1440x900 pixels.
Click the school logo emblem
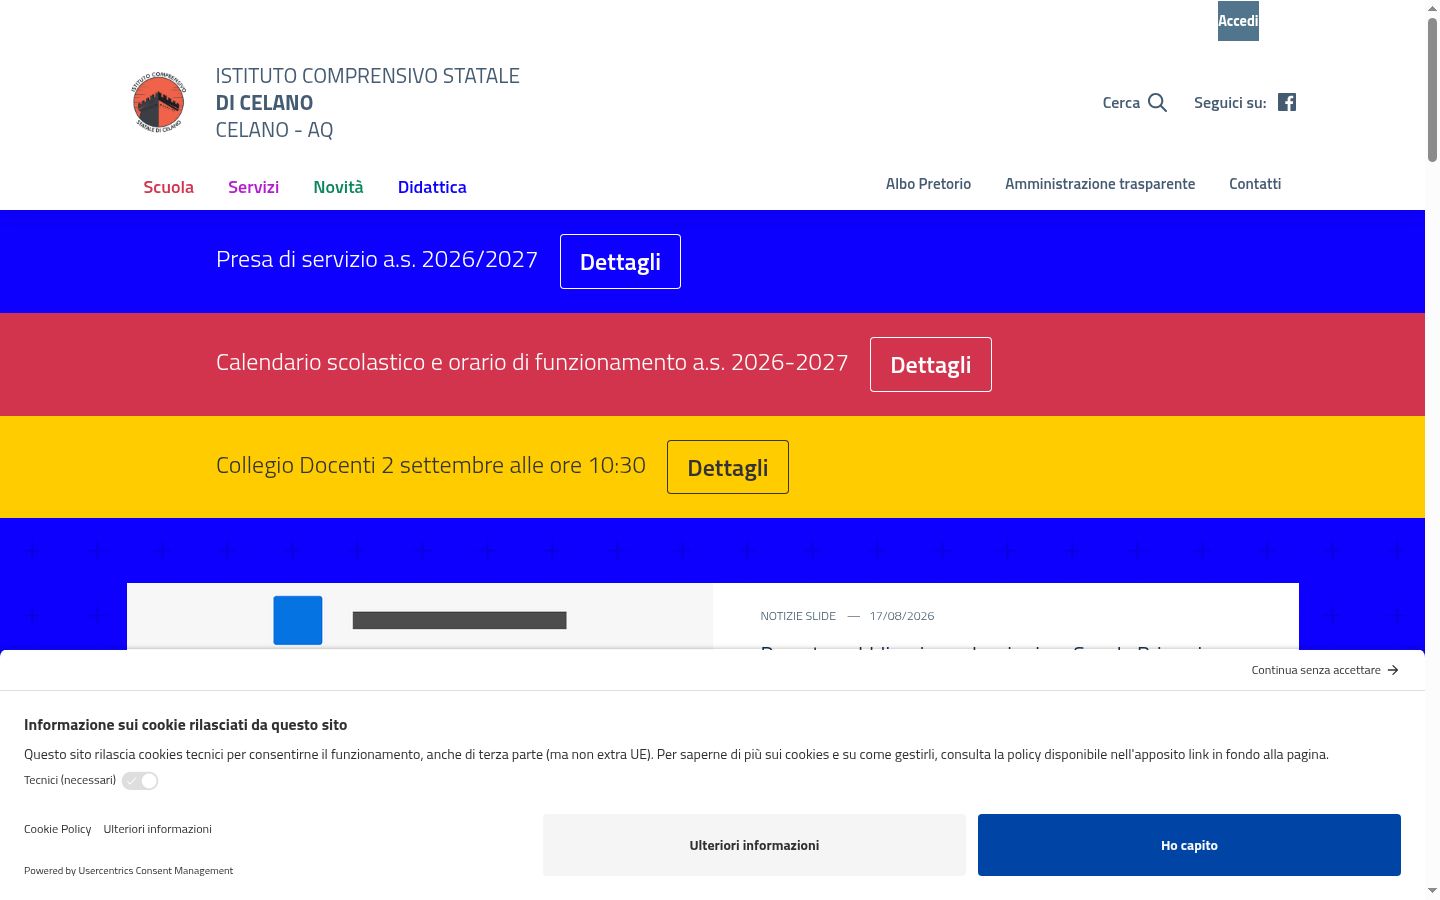tap(159, 102)
